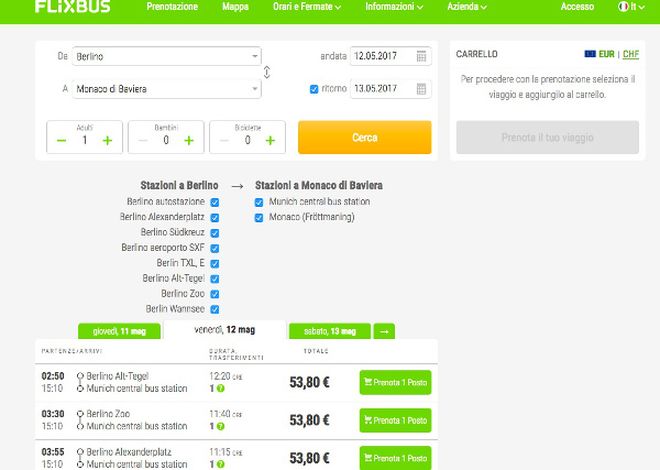Expand the Orari e Fermate menu
The height and width of the screenshot is (470, 660).
pos(307,7)
